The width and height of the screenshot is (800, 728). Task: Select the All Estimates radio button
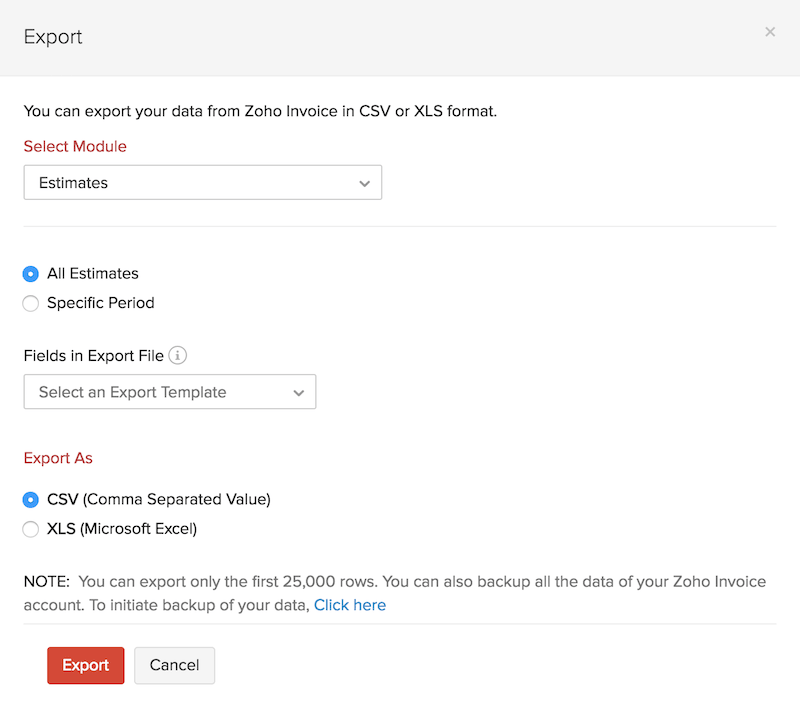click(31, 274)
